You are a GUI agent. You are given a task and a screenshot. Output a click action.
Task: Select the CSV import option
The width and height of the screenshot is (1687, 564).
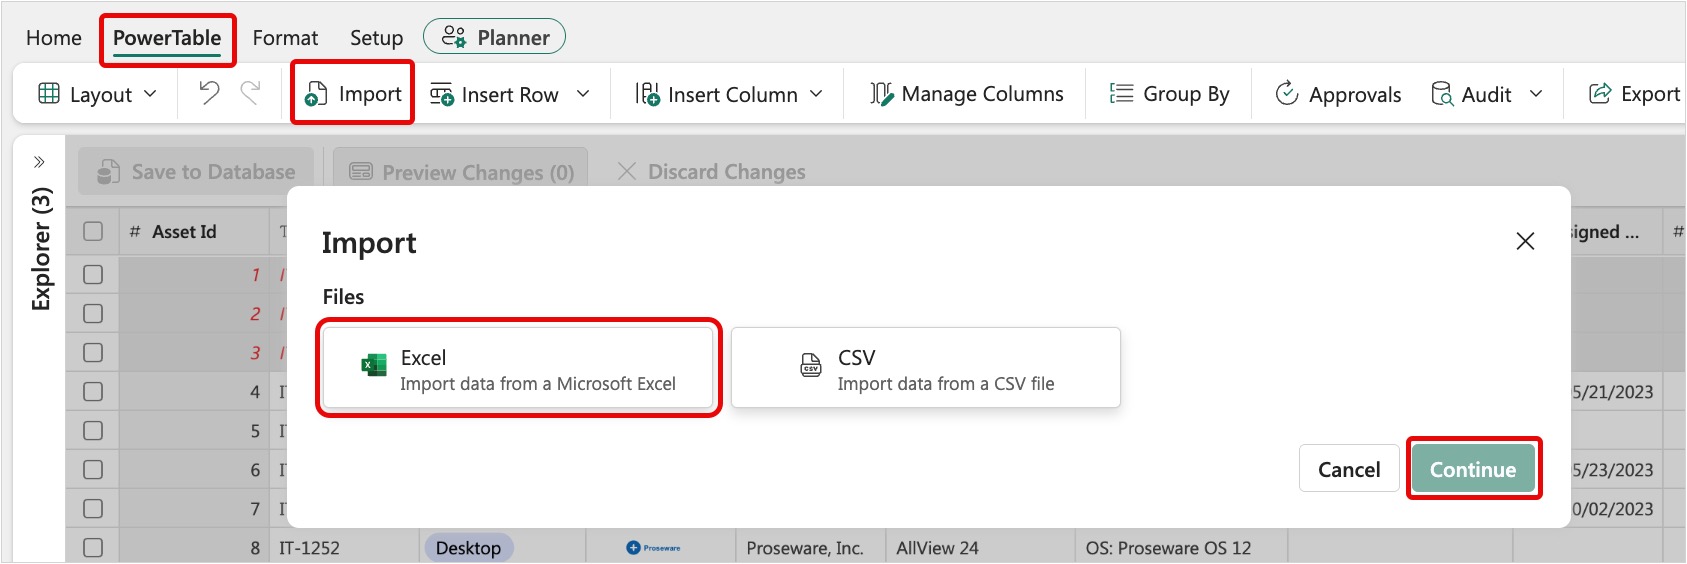(925, 368)
